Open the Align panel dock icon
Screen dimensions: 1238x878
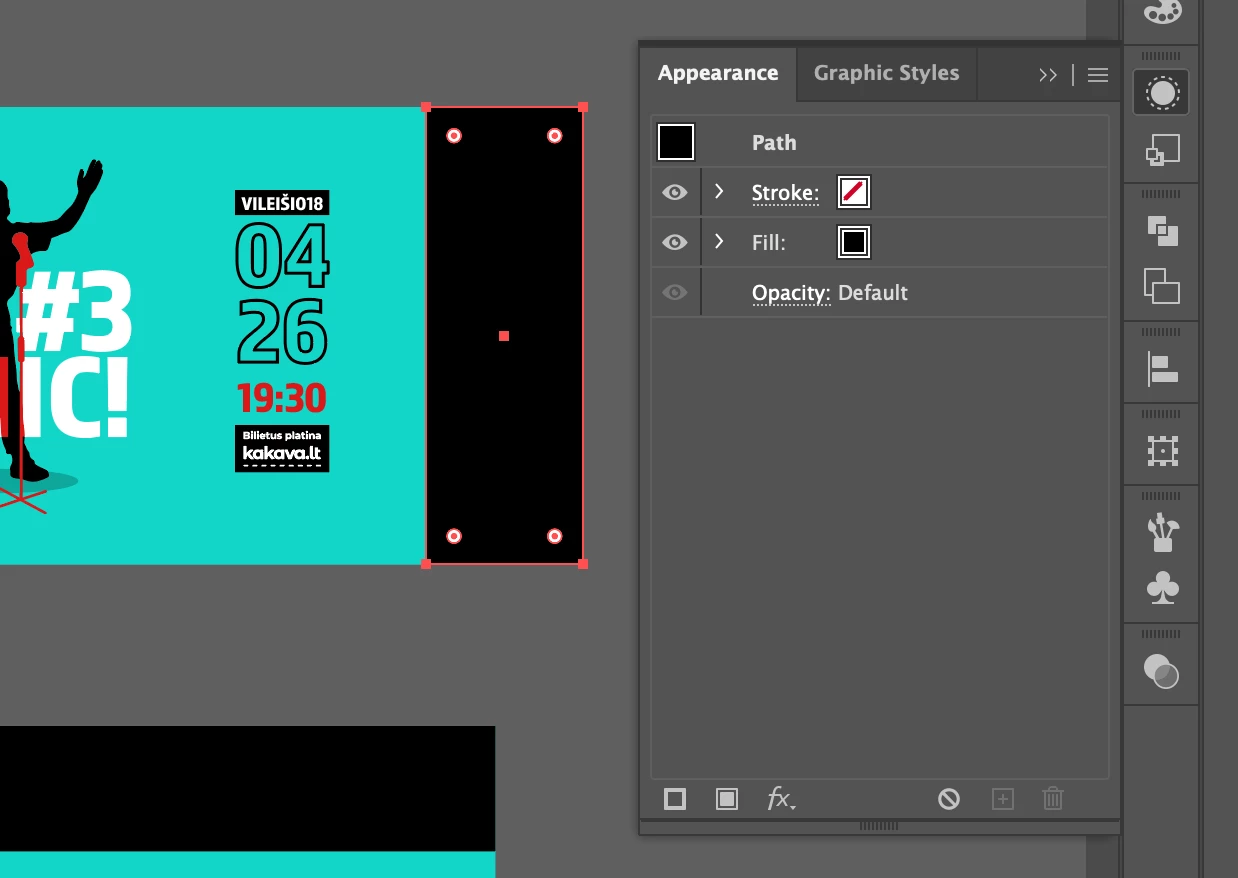(x=1162, y=370)
